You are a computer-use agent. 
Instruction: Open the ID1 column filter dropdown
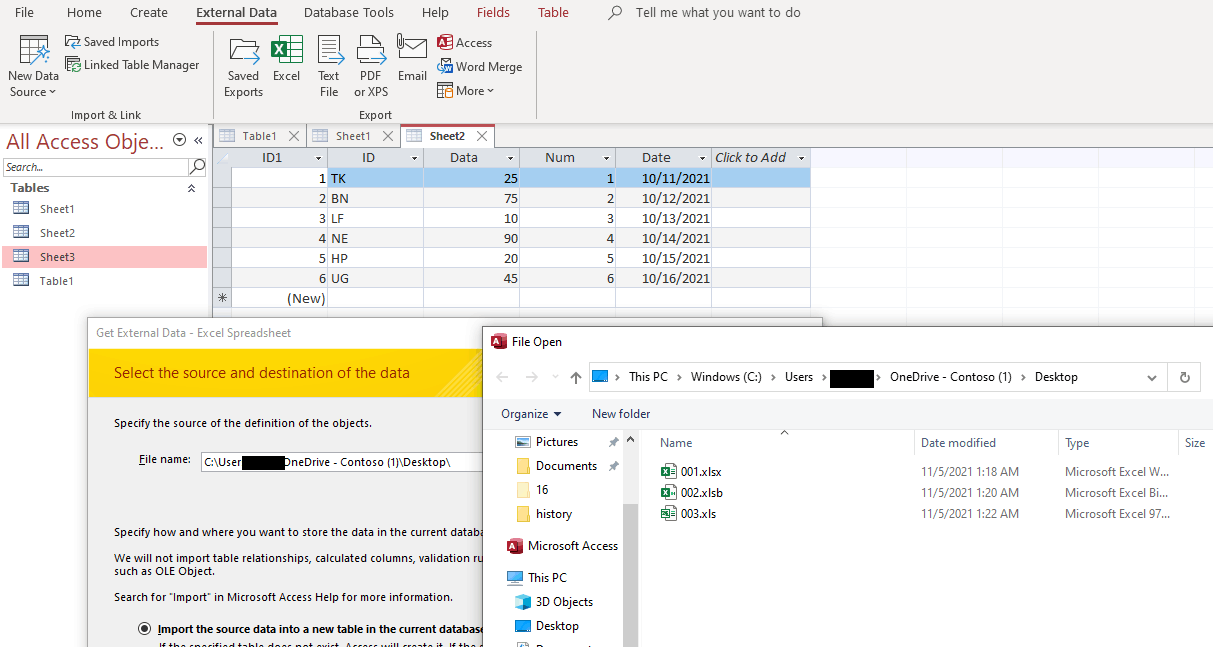pos(318,158)
